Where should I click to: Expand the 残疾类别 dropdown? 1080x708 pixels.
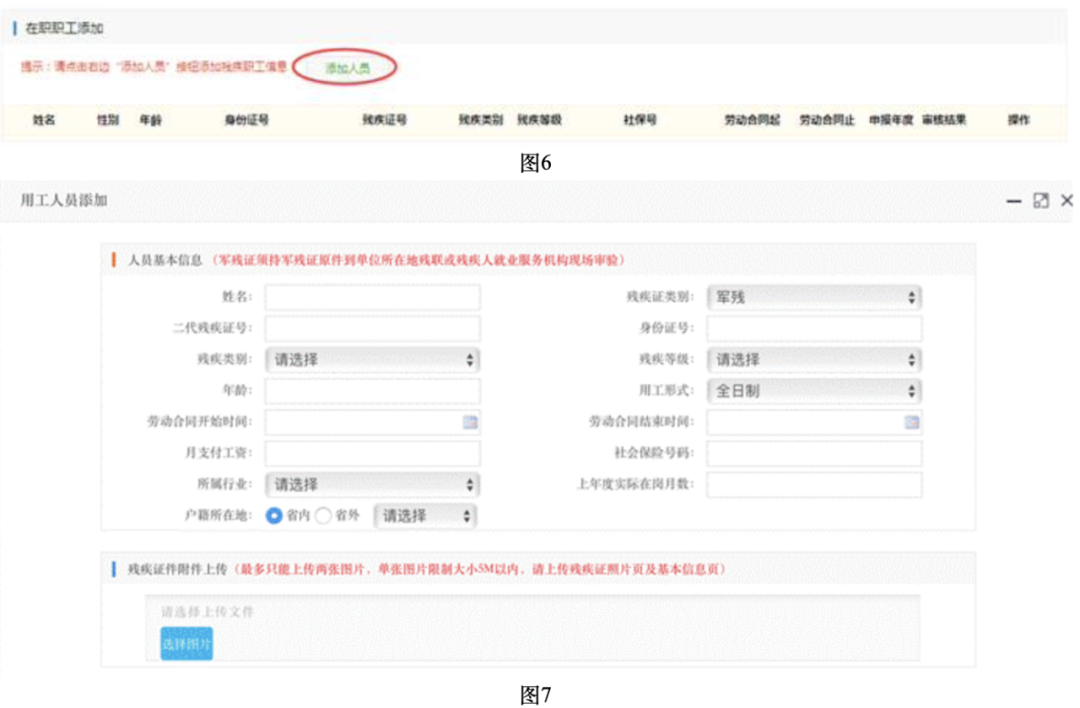click(372, 360)
